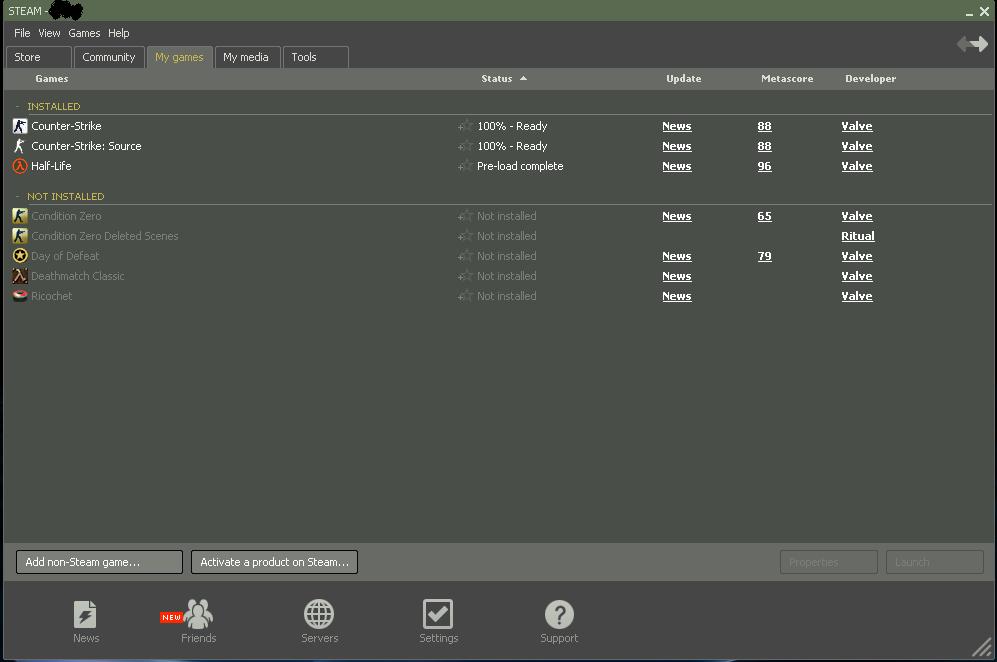Open Valve developer link for Deathmatch Classic

856,276
